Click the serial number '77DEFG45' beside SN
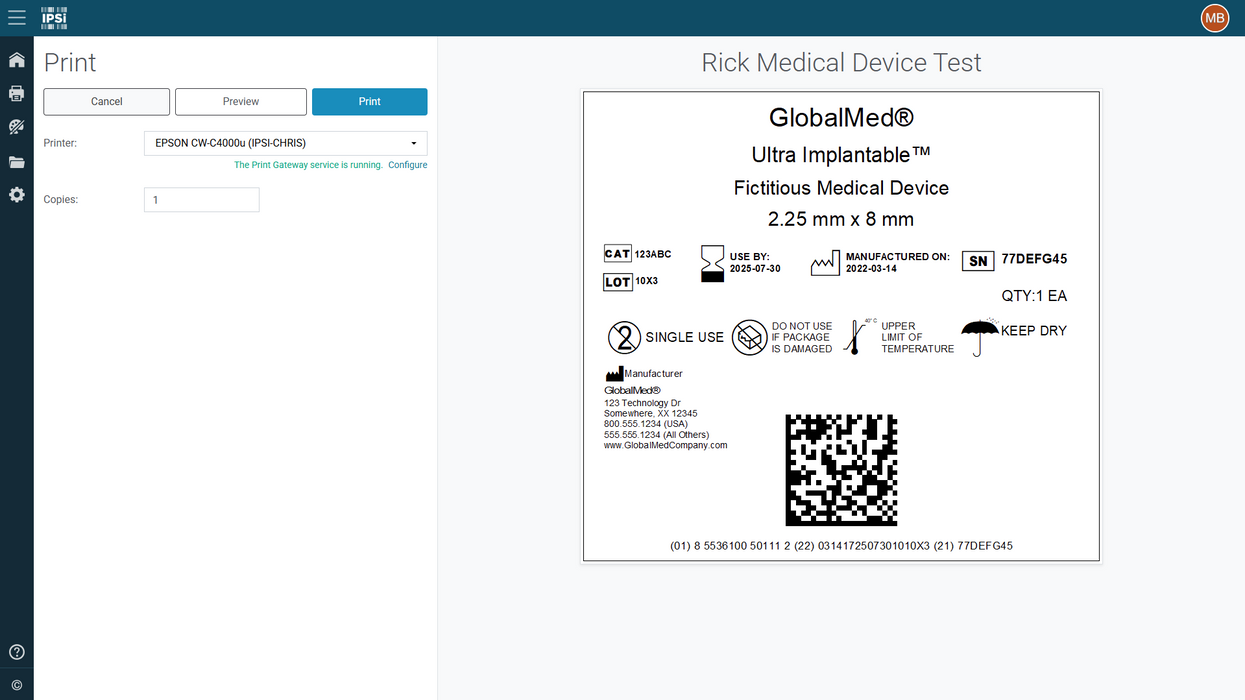Image resolution: width=1245 pixels, height=700 pixels. point(1034,259)
